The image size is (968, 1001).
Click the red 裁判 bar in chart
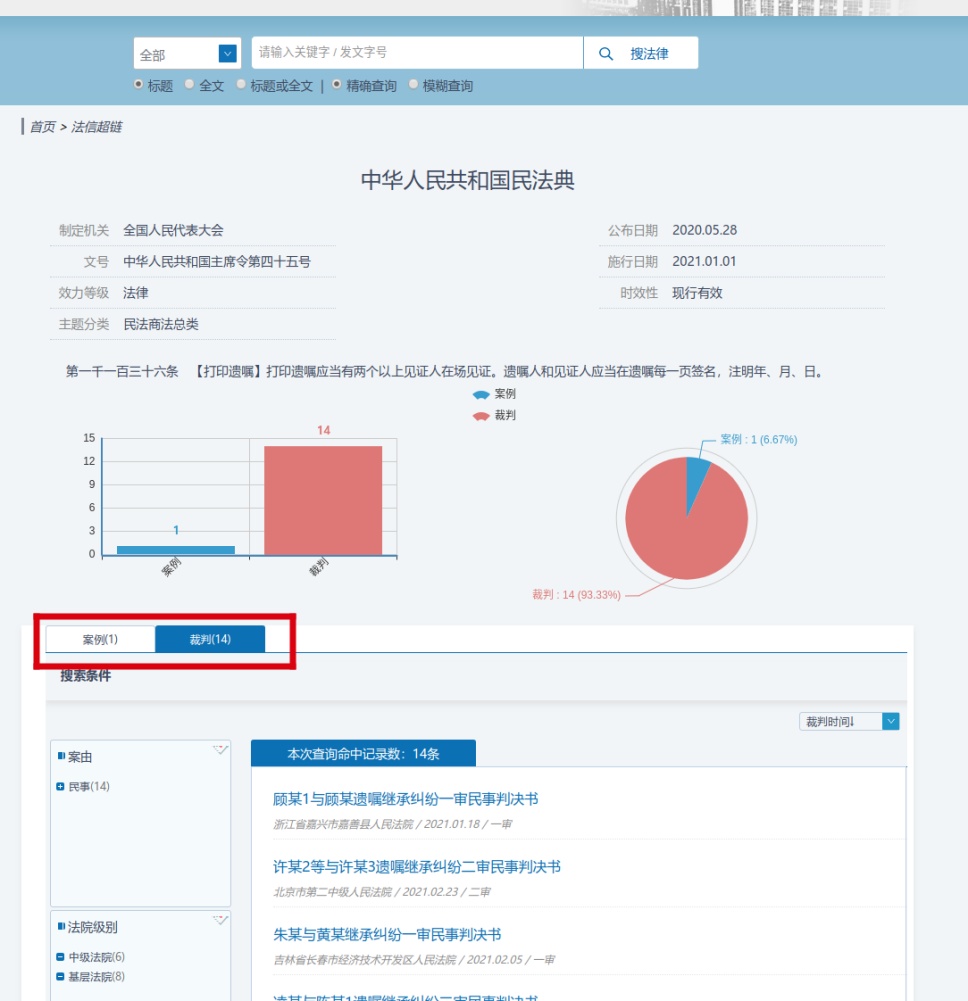point(323,500)
